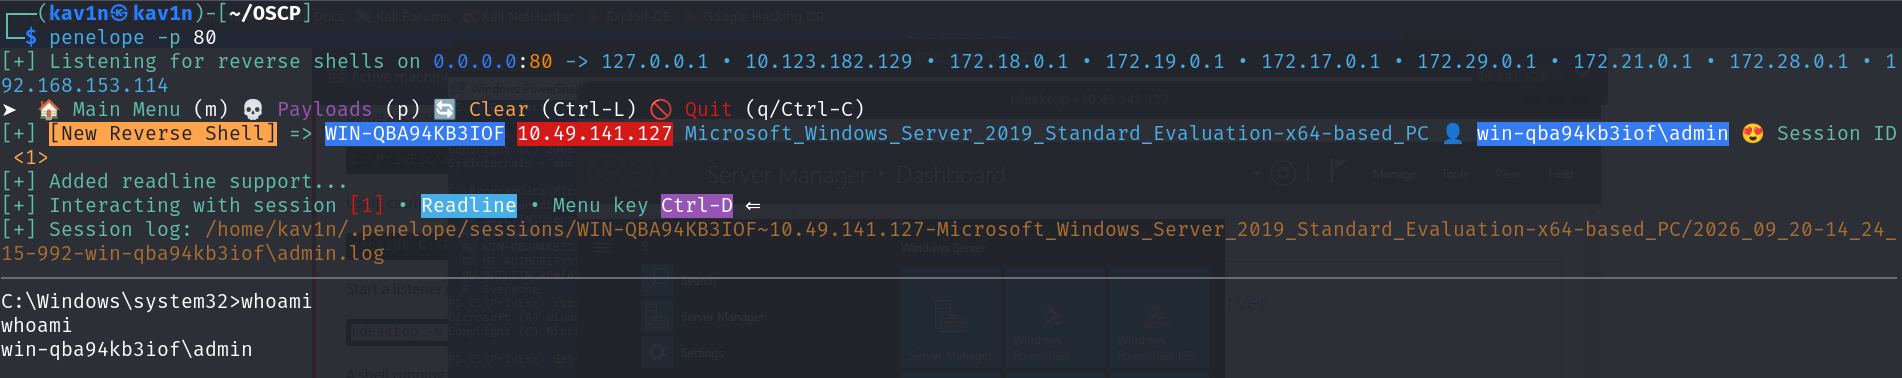The image size is (1902, 378).
Task: Click the highlighted hostname WIN-QBA94KB3IOF
Action: pyautogui.click(x=415, y=133)
